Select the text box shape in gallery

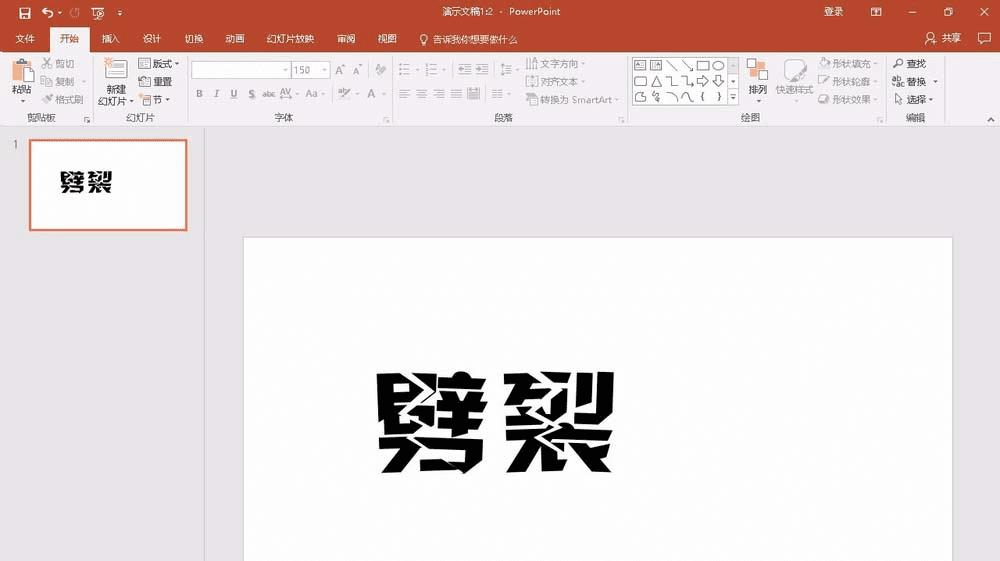click(x=640, y=65)
